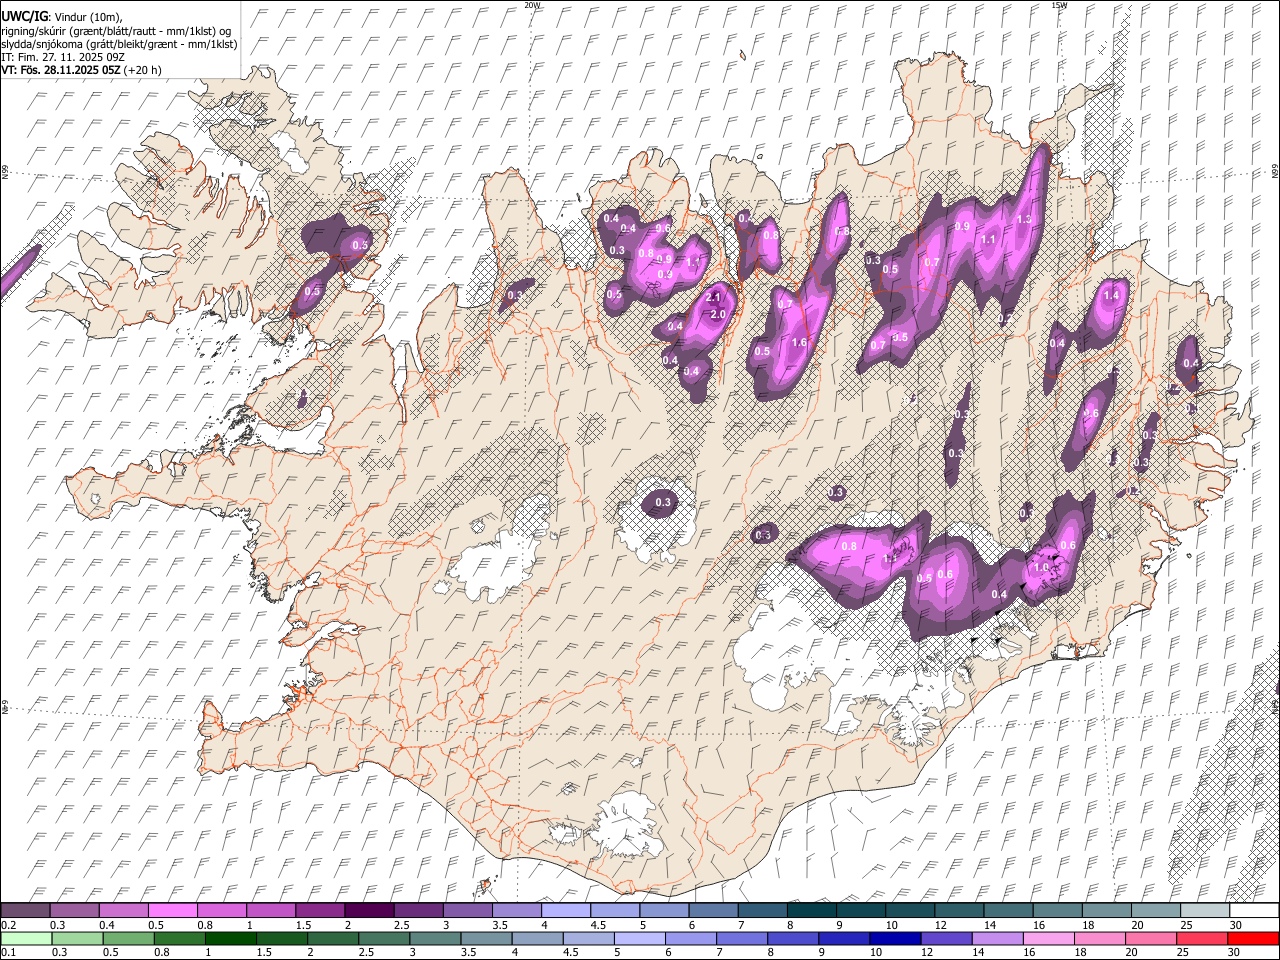Pick the pale green swatch starting at 0.1
The width and height of the screenshot is (1280, 960).
[25, 938]
